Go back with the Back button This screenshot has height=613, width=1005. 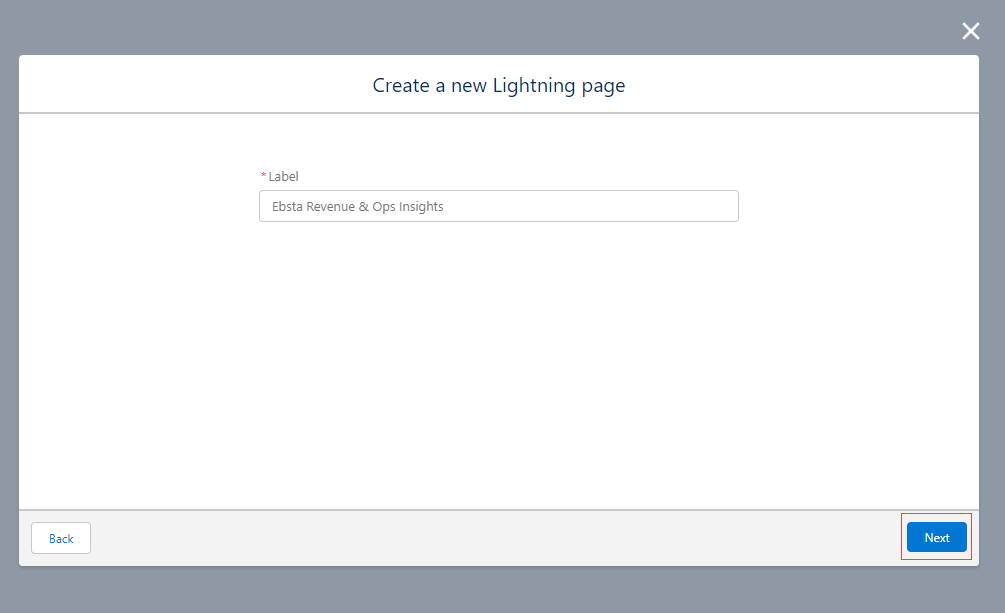61,538
